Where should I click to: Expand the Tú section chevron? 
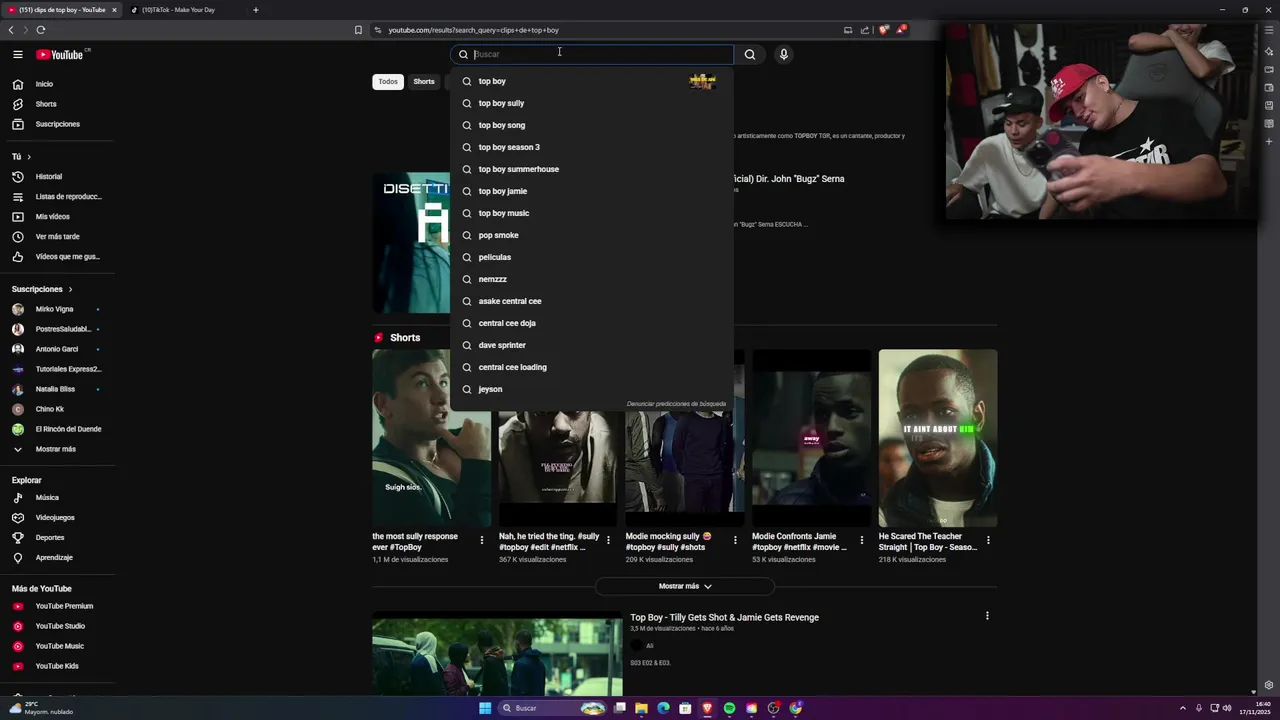[29, 157]
